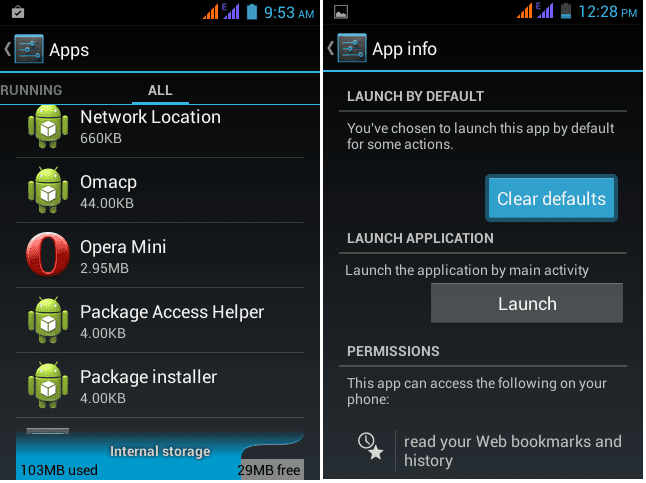Open the Omacp list entry
The height and width of the screenshot is (483, 646).
tap(160, 190)
